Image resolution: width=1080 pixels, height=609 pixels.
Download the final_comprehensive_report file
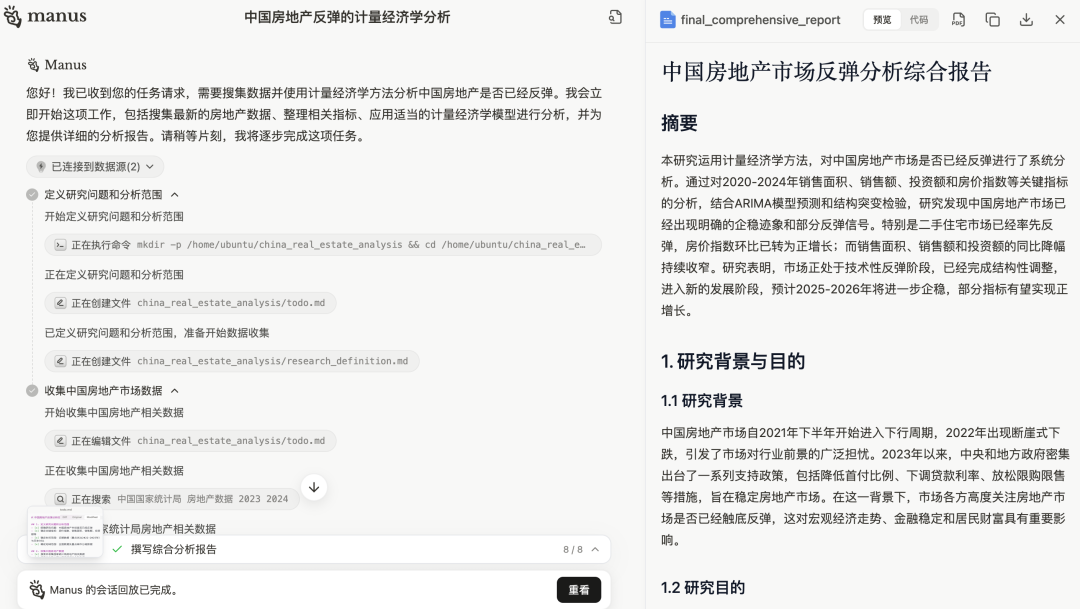pyautogui.click(x=1025, y=19)
